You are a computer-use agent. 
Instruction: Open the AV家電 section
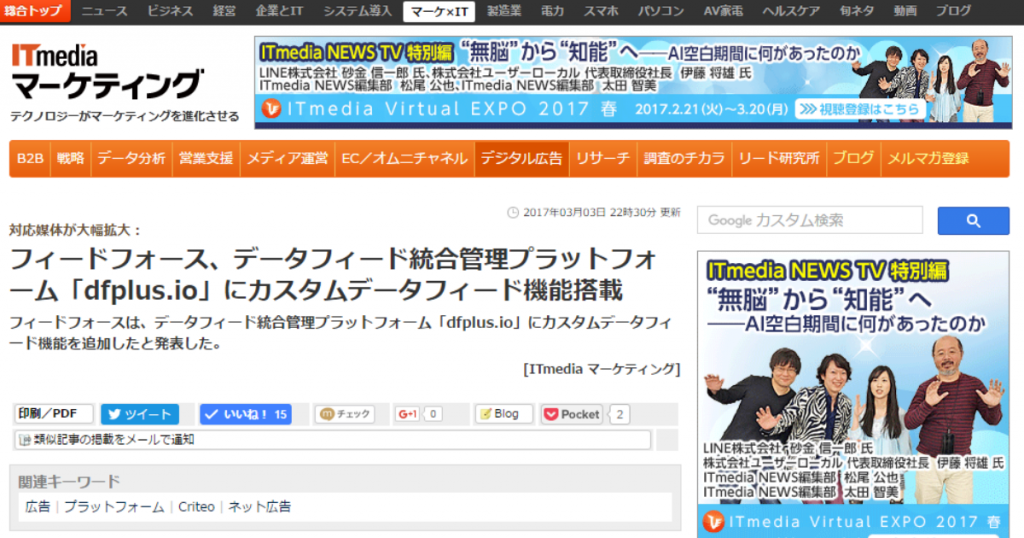tap(723, 11)
